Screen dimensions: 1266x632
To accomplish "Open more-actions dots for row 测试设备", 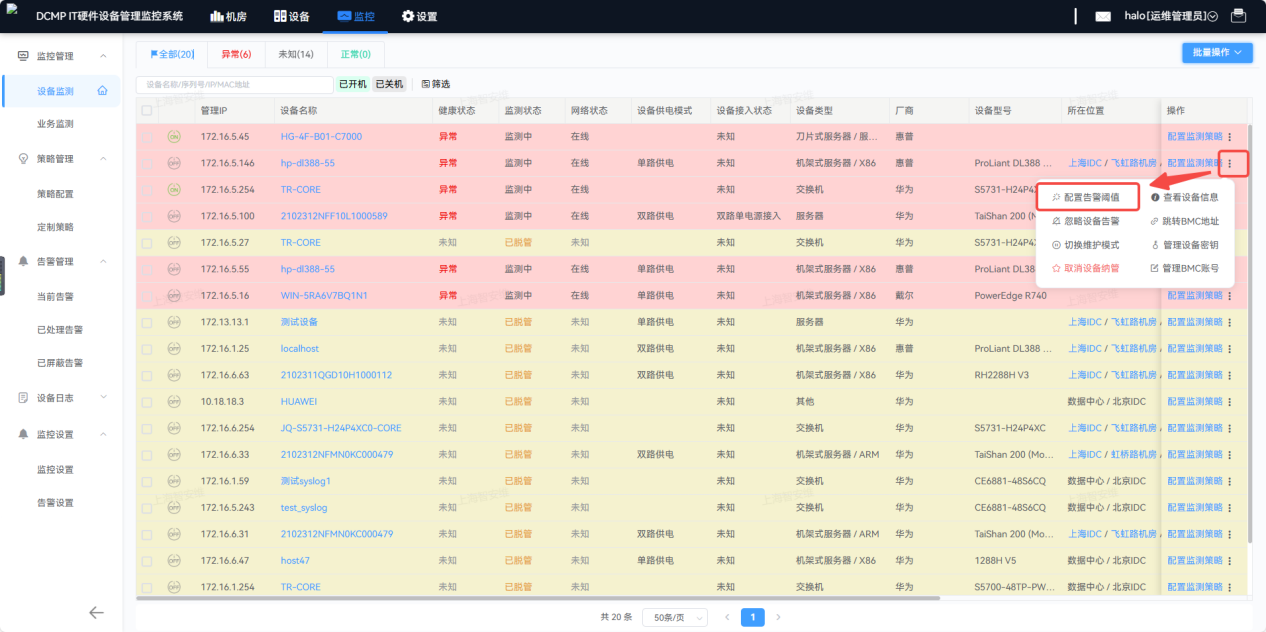I will coord(1230,322).
